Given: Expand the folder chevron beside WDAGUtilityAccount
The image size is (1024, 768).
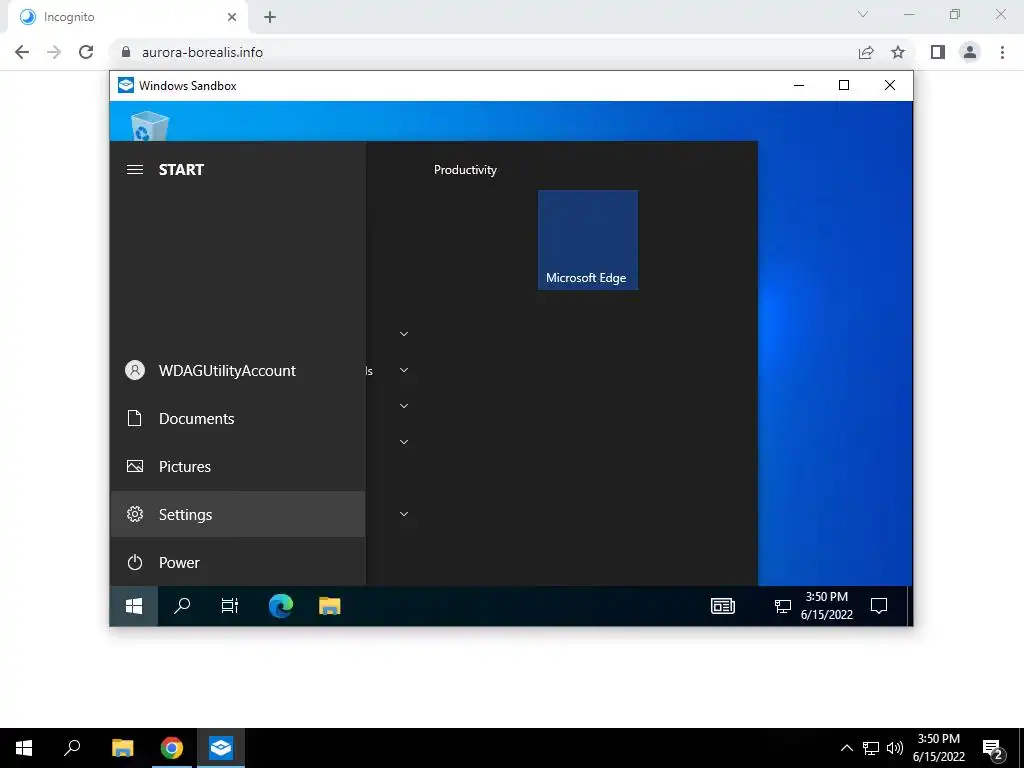Looking at the screenshot, I should click(x=404, y=370).
